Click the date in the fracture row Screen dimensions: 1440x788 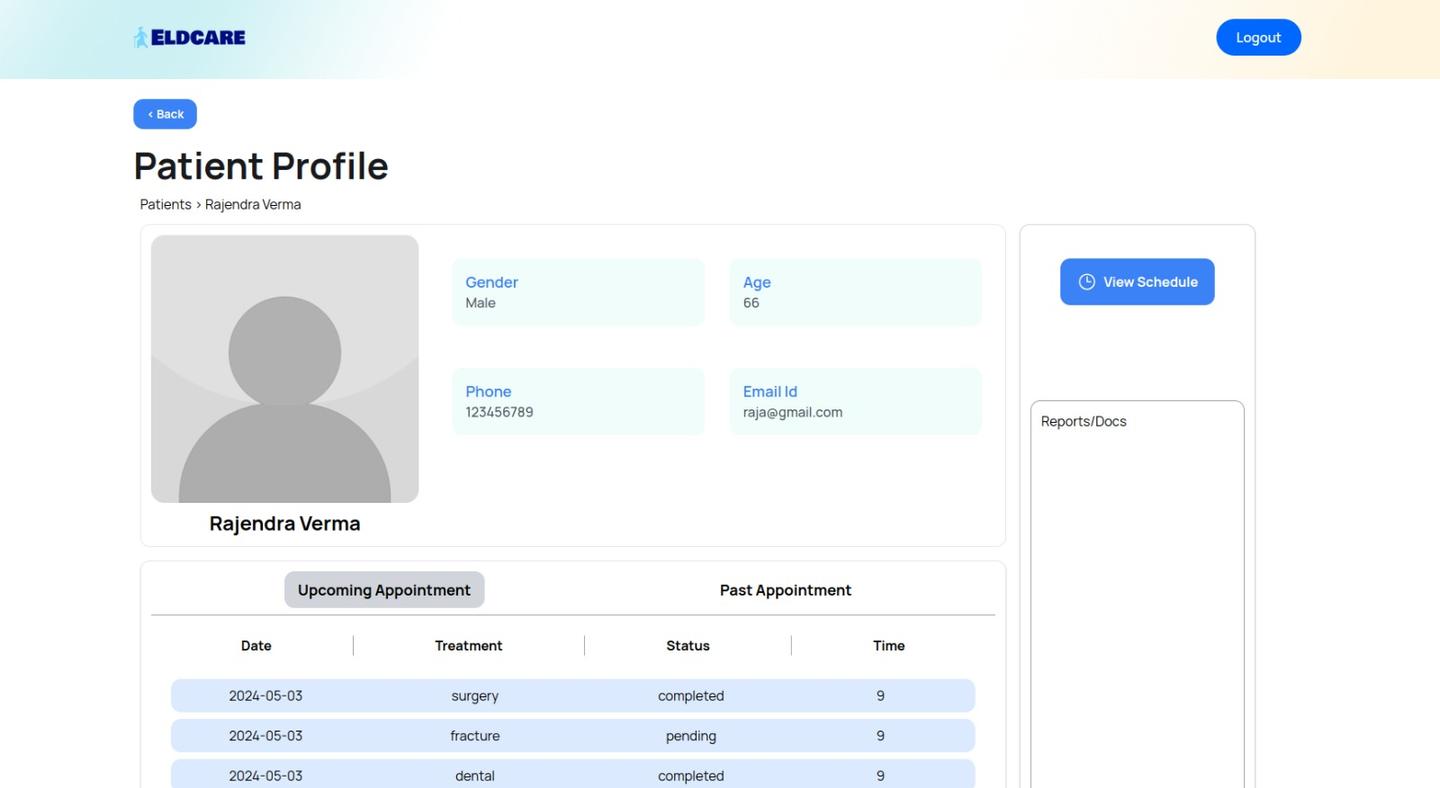(265, 736)
